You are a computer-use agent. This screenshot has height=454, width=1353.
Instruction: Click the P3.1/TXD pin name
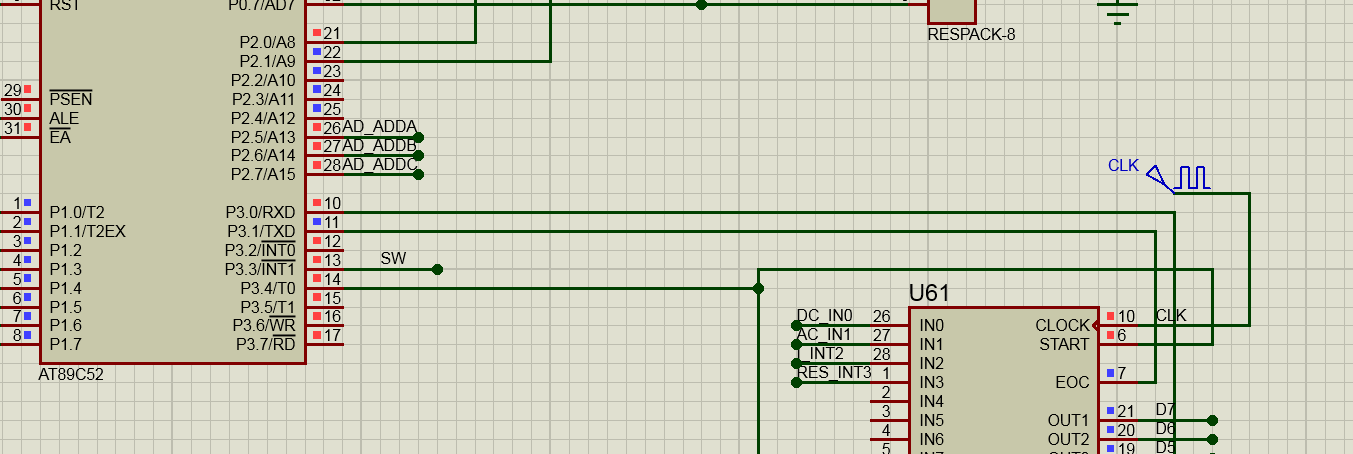tap(261, 232)
